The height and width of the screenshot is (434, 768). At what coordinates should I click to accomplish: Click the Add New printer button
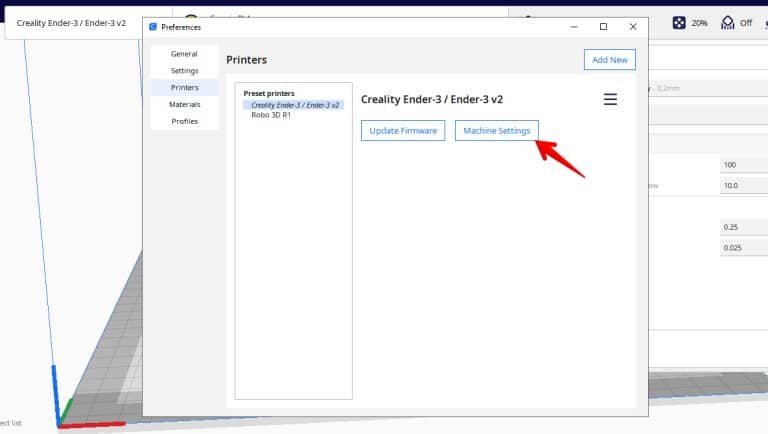click(x=610, y=60)
